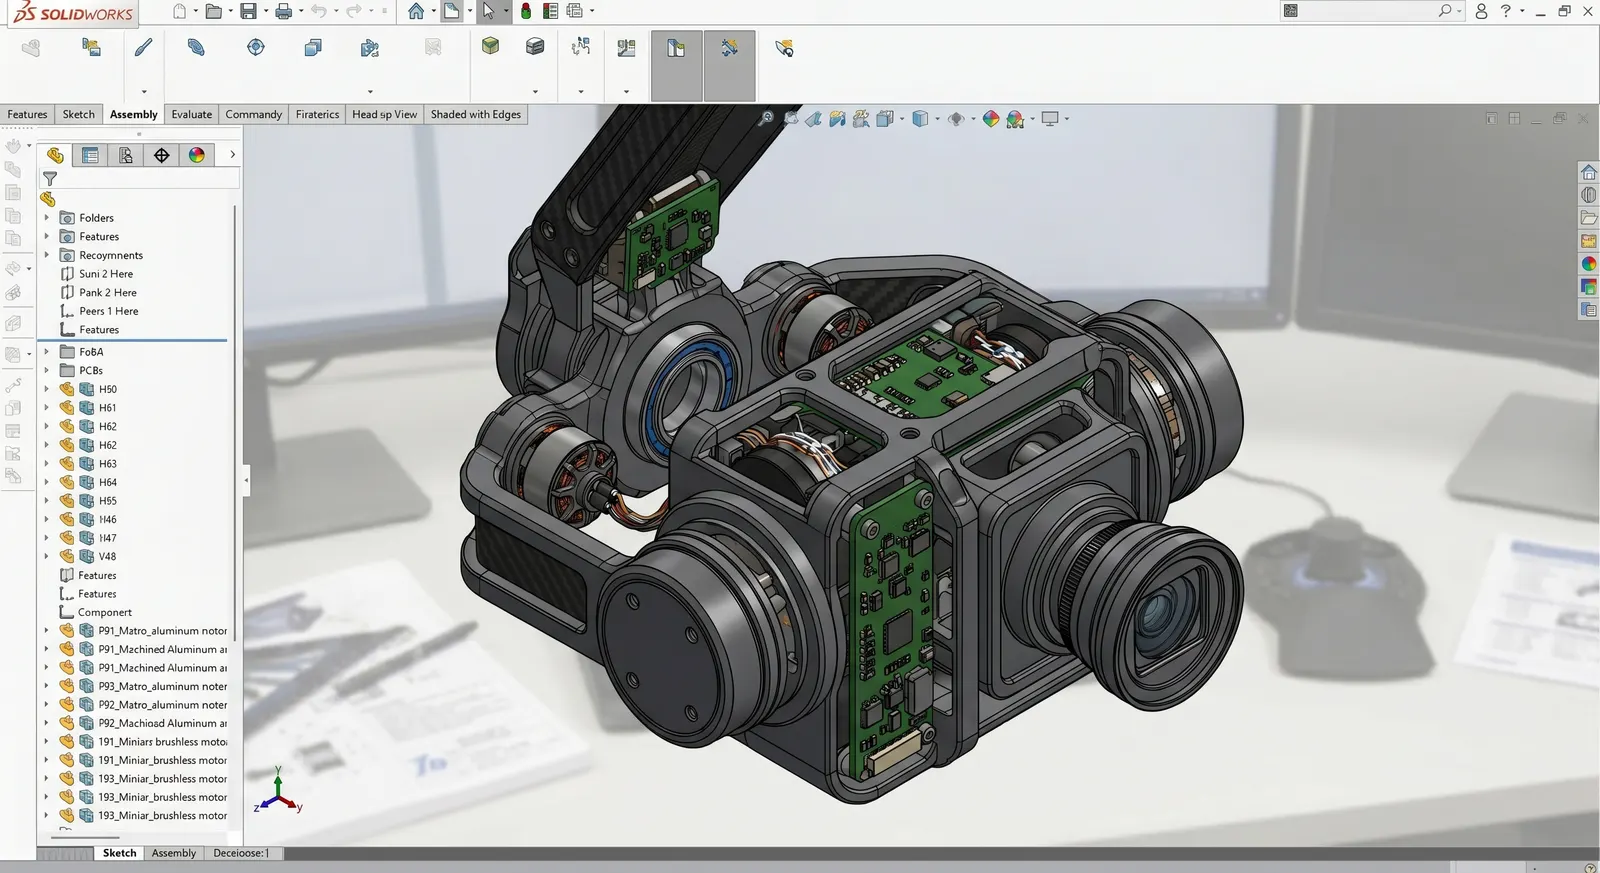1600x873 pixels.
Task: Open the ConfigurationManager tab icon
Action: tap(126, 155)
